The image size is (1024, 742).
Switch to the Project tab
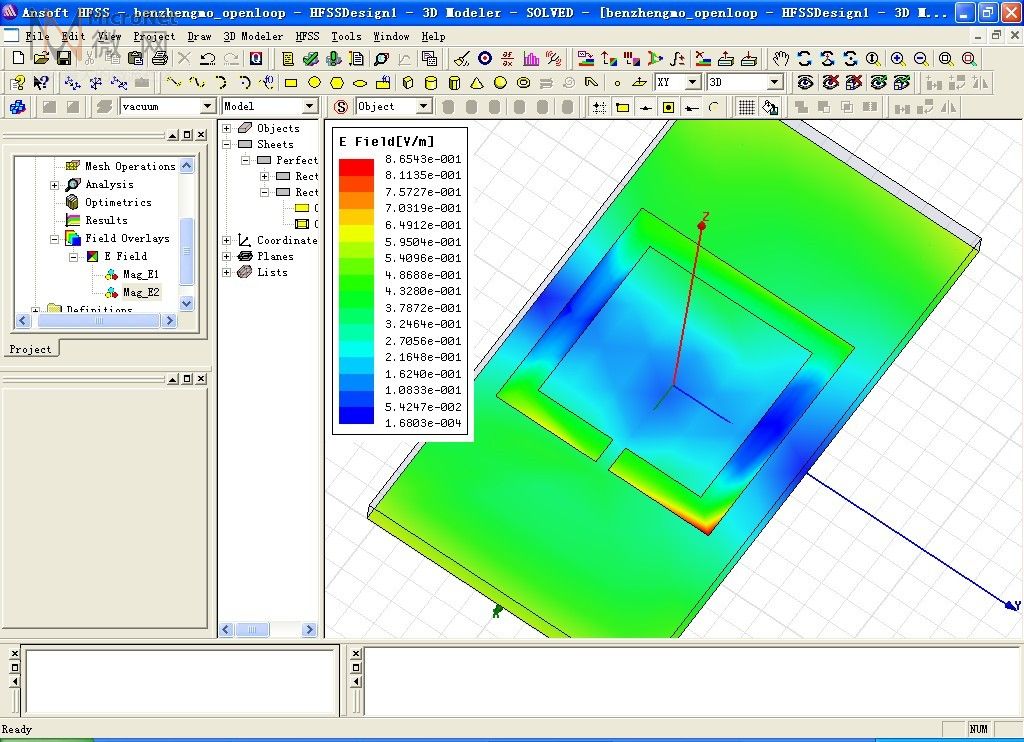(30, 349)
